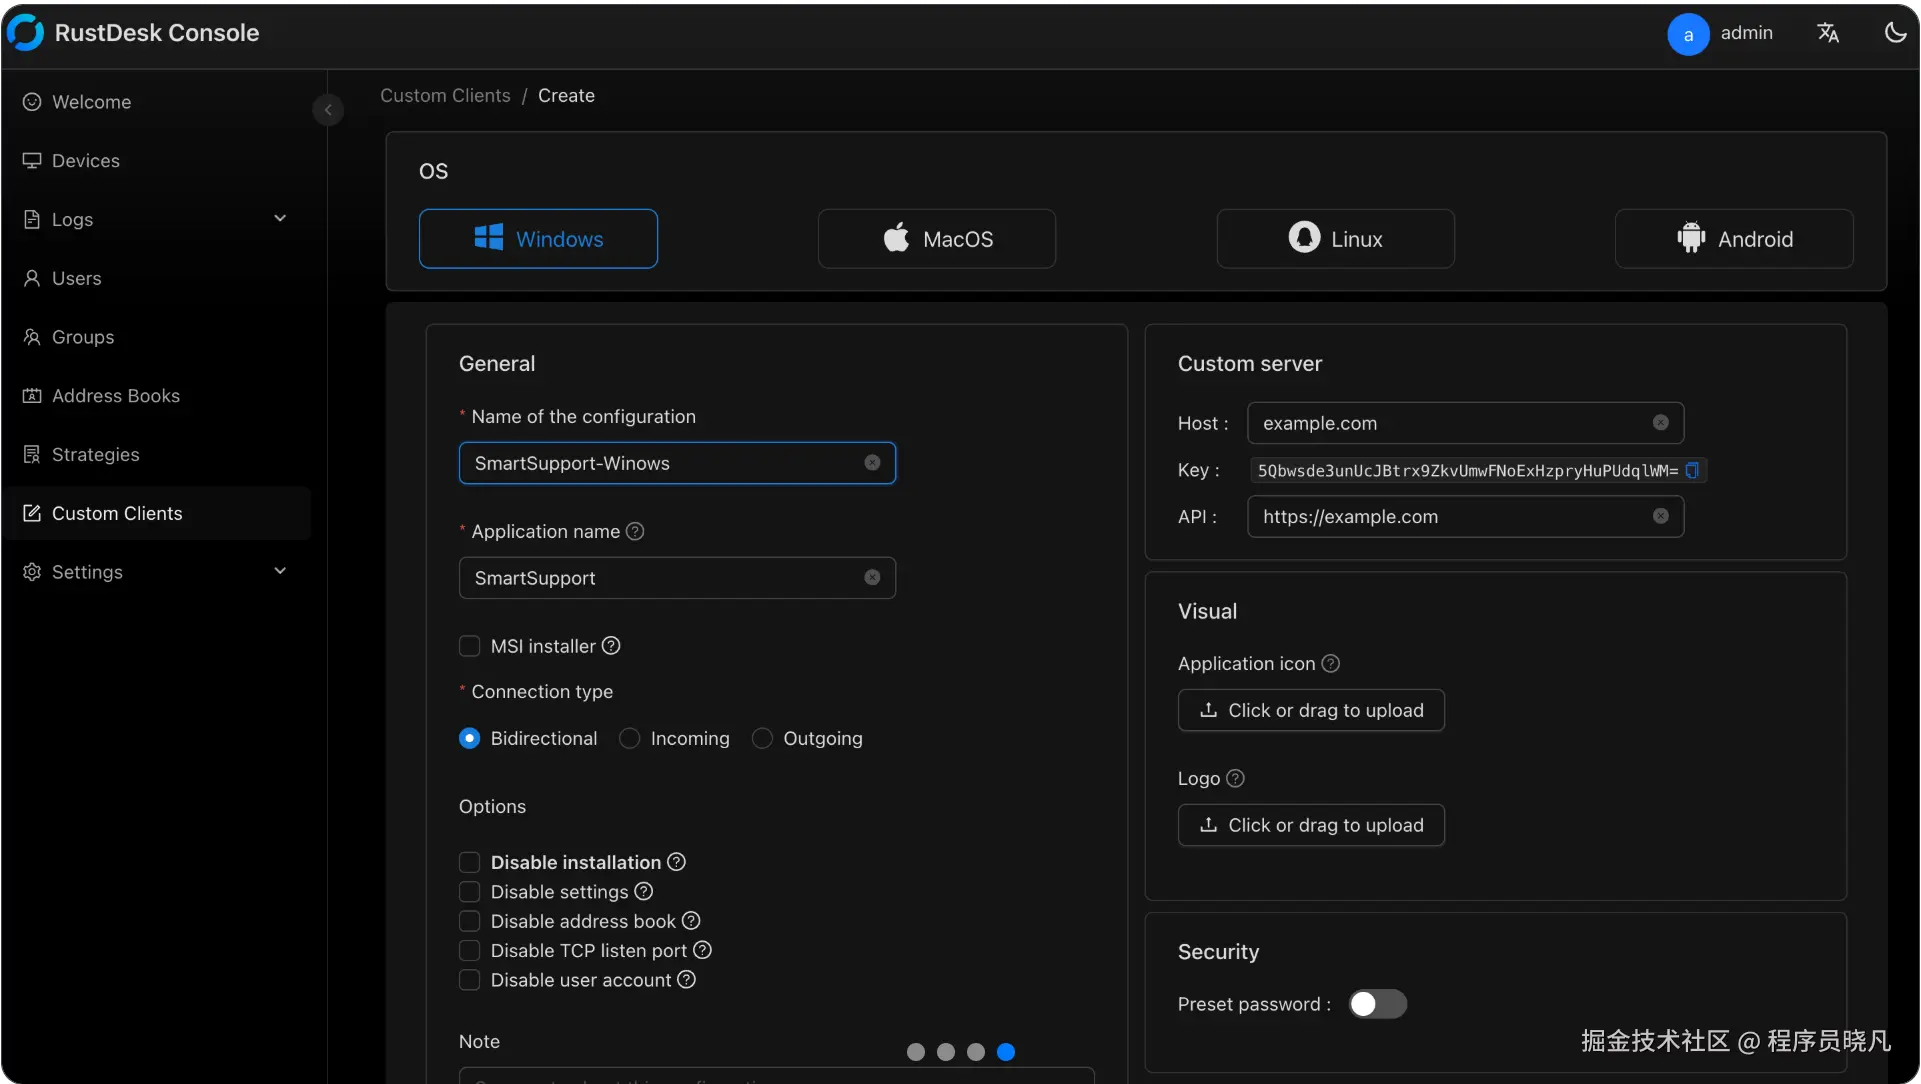Viewport: 1921px width, 1084px height.
Task: Clear the Application name field
Action: [x=872, y=578]
